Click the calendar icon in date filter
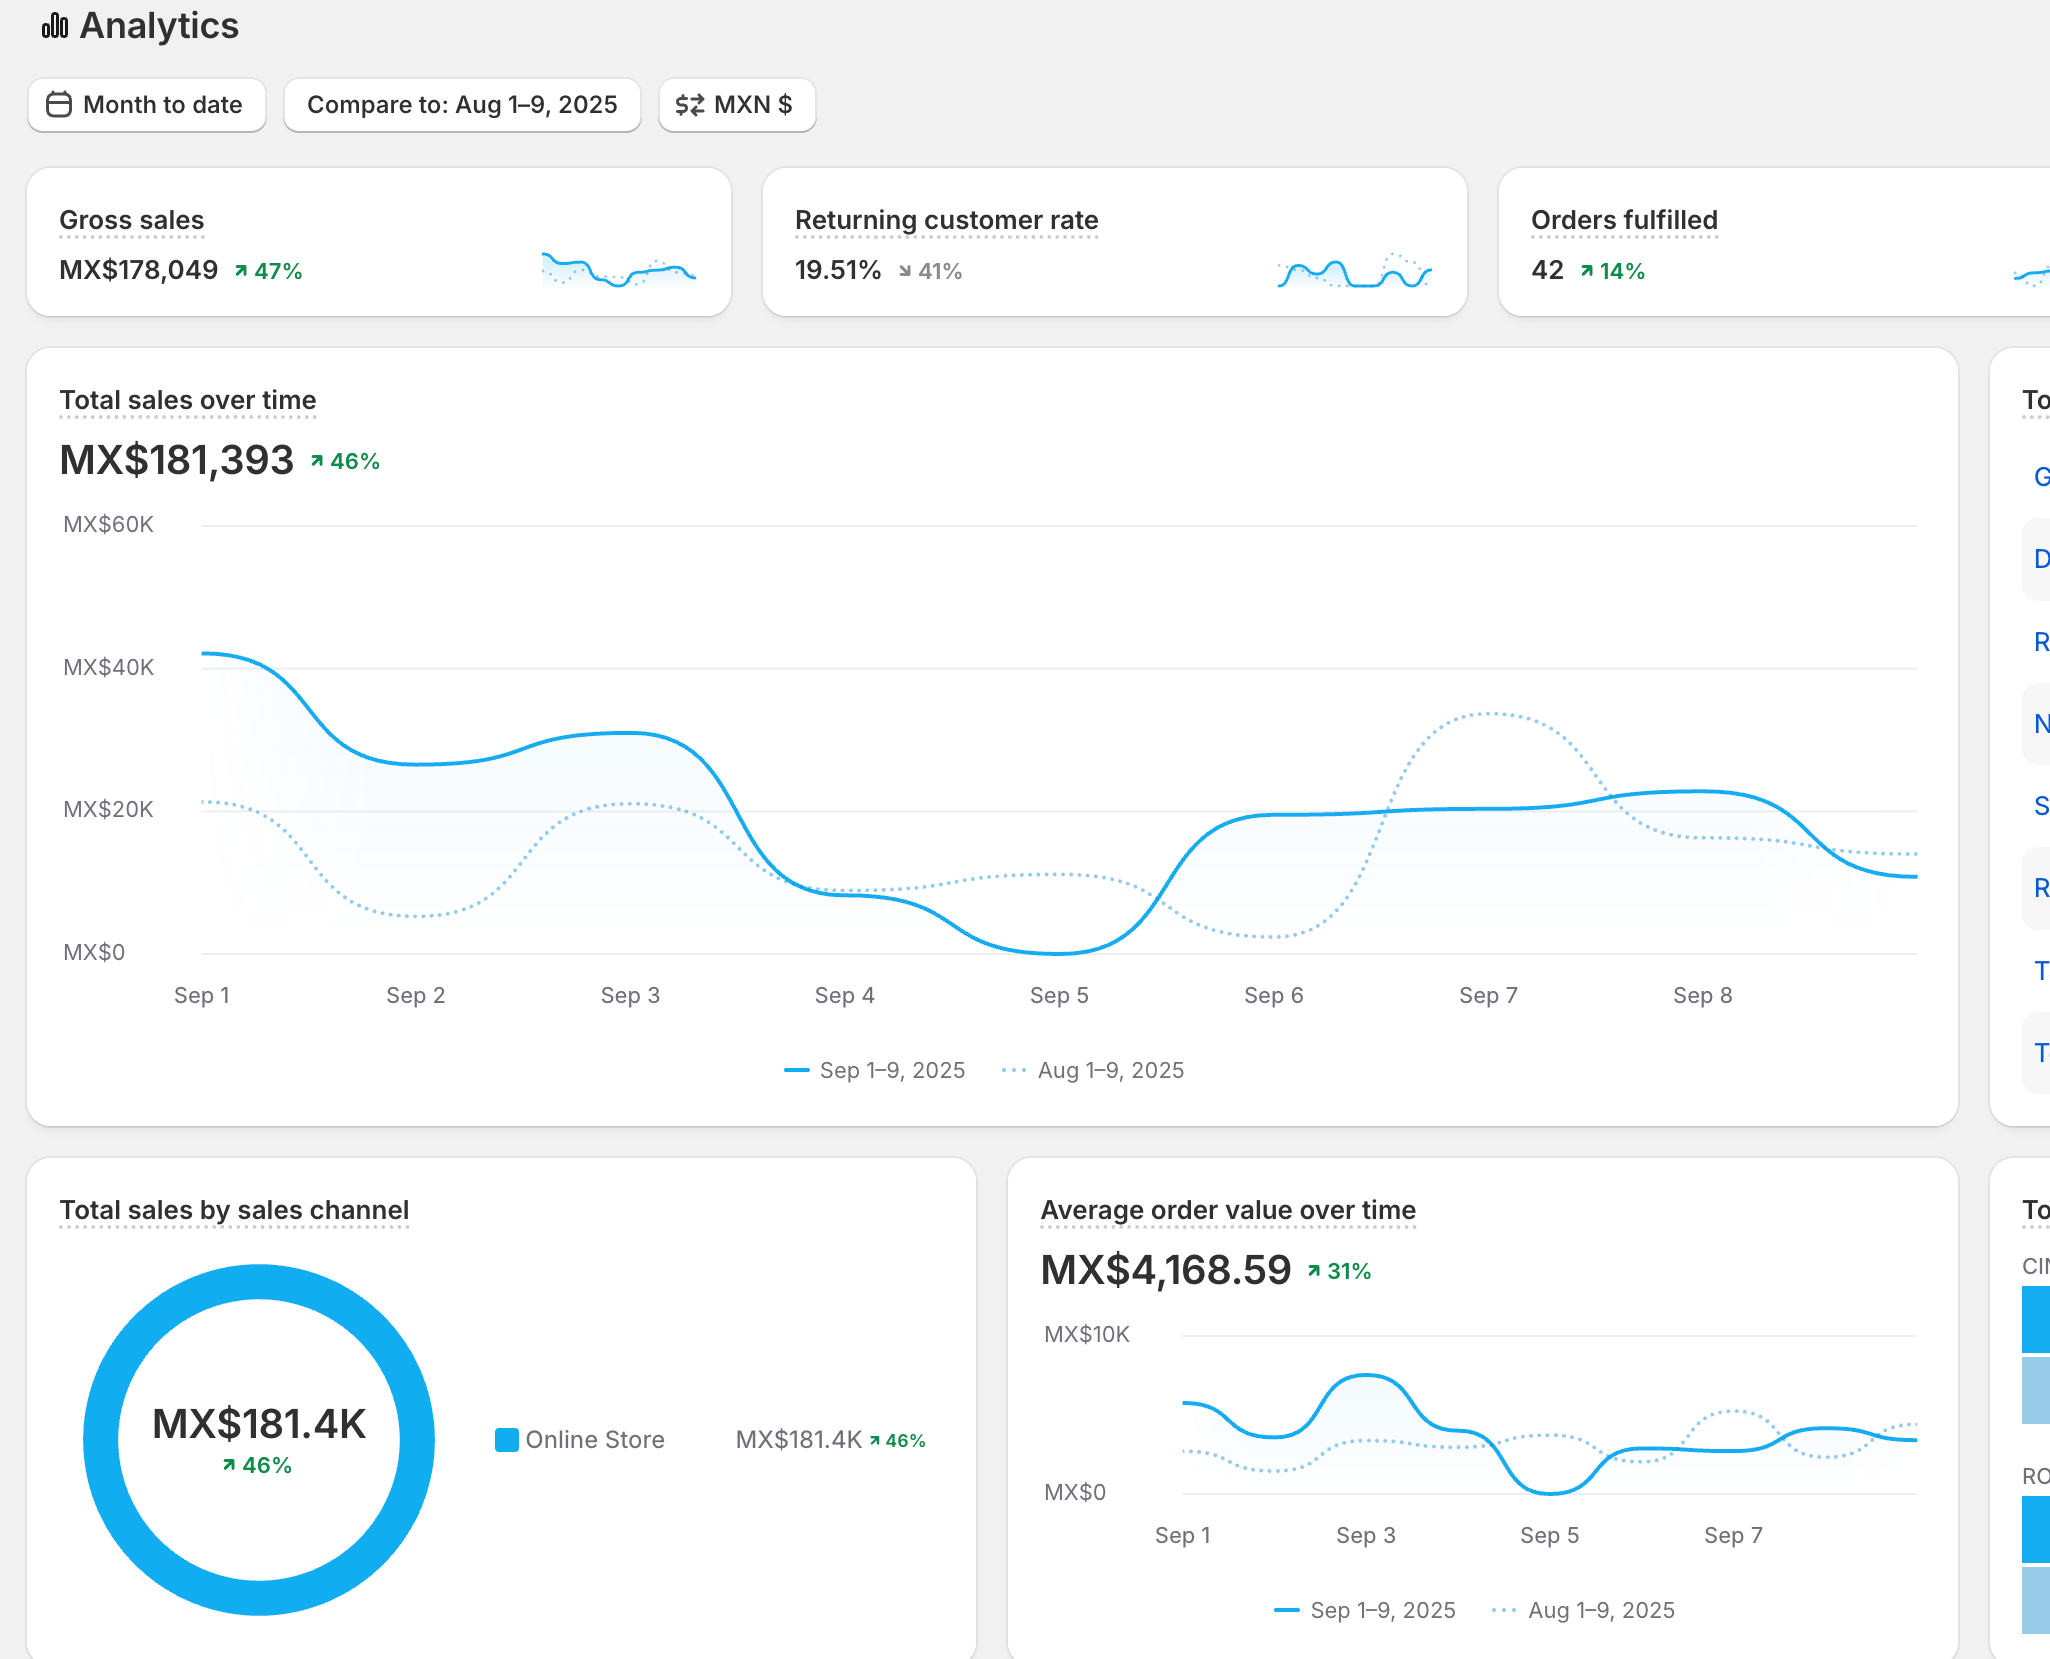Image resolution: width=2050 pixels, height=1659 pixels. click(59, 105)
